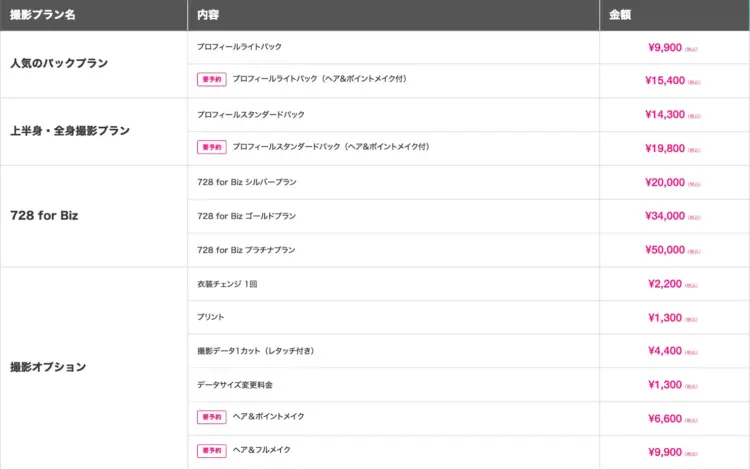Click the ¥14,300 price
750x469 pixels.
pos(665,114)
